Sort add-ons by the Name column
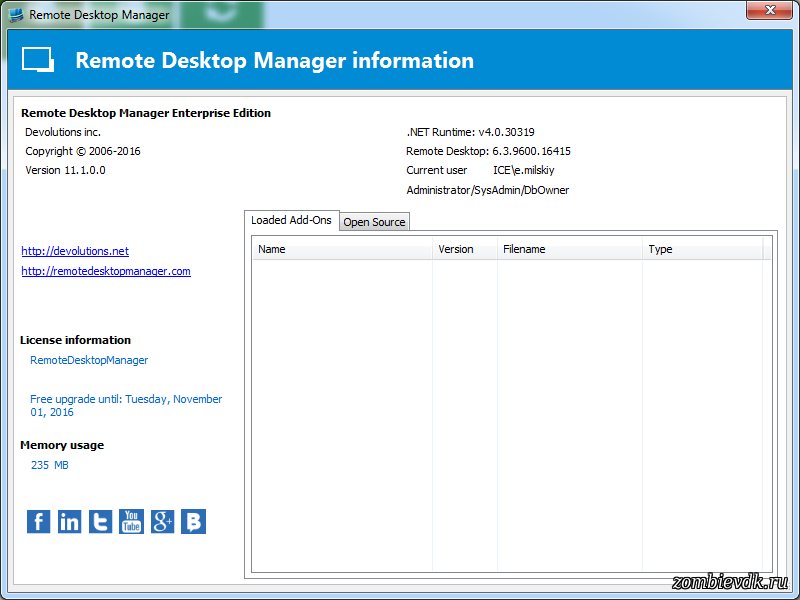 [x=342, y=249]
